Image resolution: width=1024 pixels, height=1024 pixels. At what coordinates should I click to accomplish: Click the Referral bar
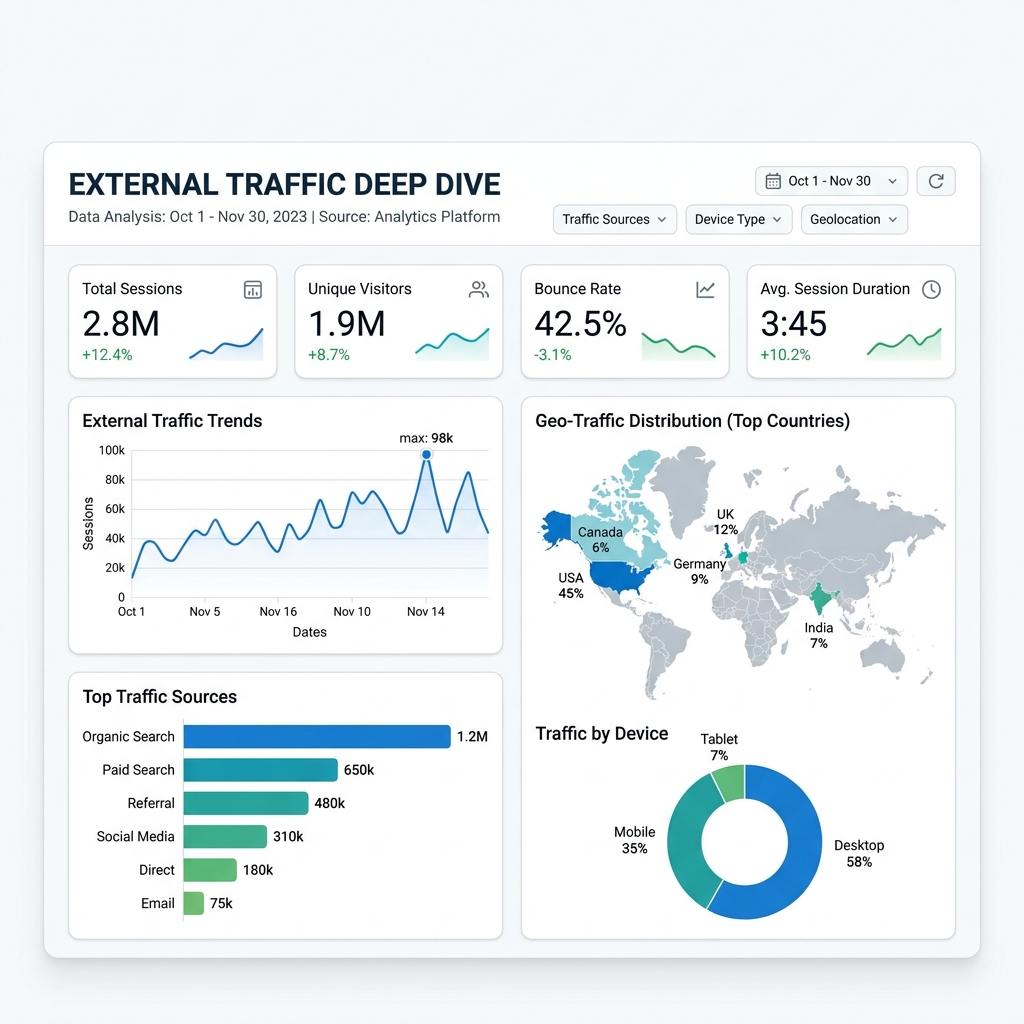pos(246,803)
